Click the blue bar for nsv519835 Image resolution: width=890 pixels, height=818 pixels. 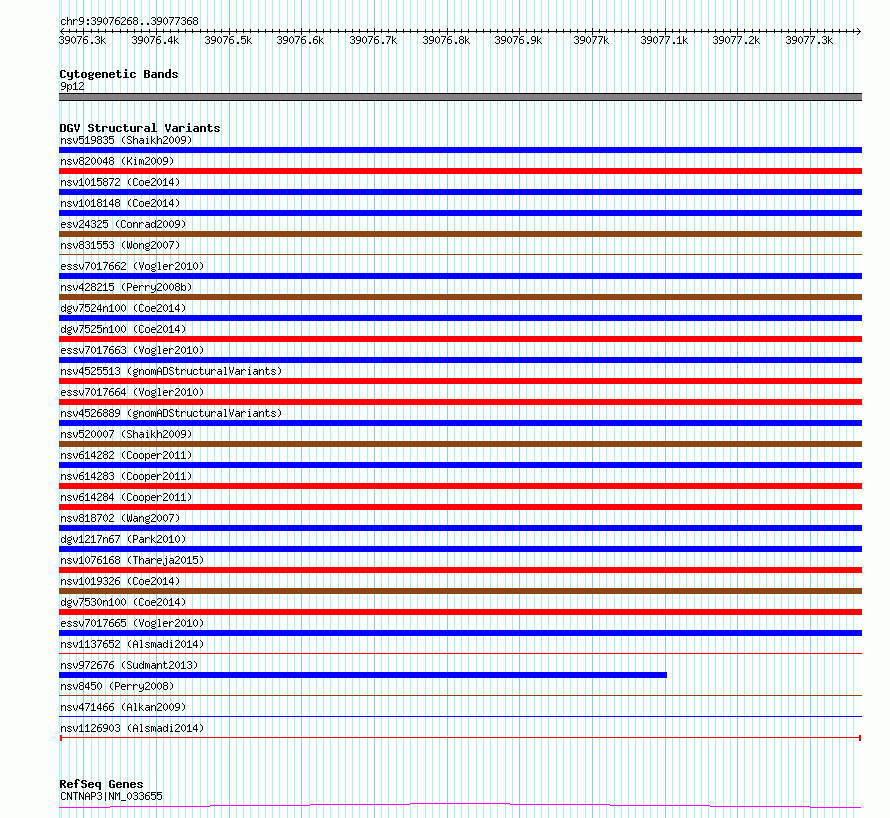tap(460, 150)
